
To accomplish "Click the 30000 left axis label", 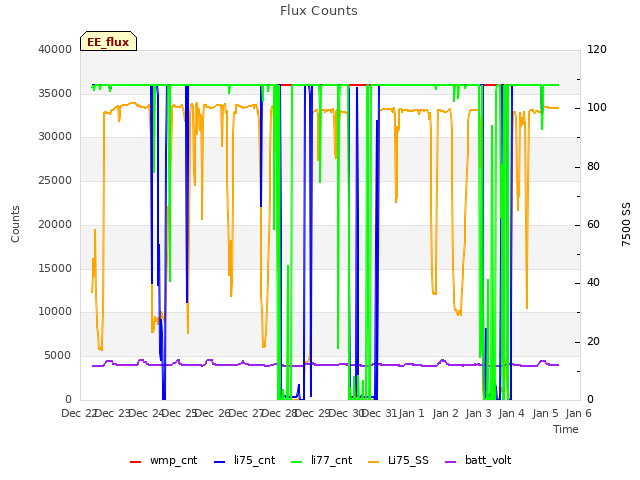I will pos(55,137).
